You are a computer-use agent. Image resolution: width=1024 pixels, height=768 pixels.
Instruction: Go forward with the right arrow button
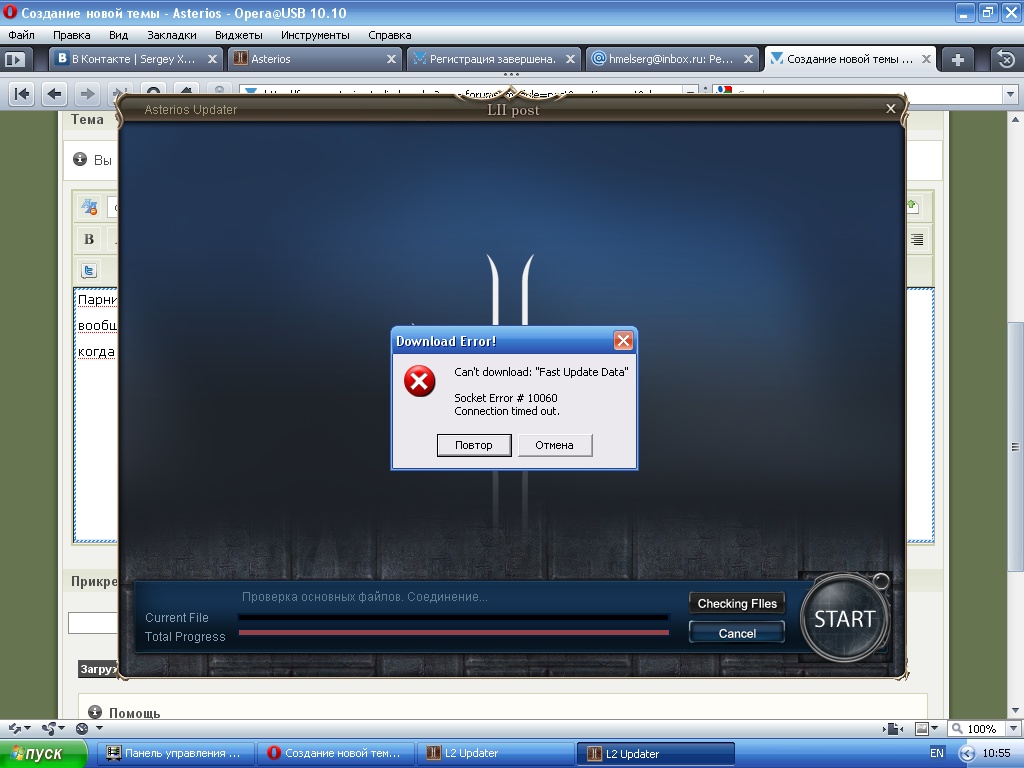(87, 94)
